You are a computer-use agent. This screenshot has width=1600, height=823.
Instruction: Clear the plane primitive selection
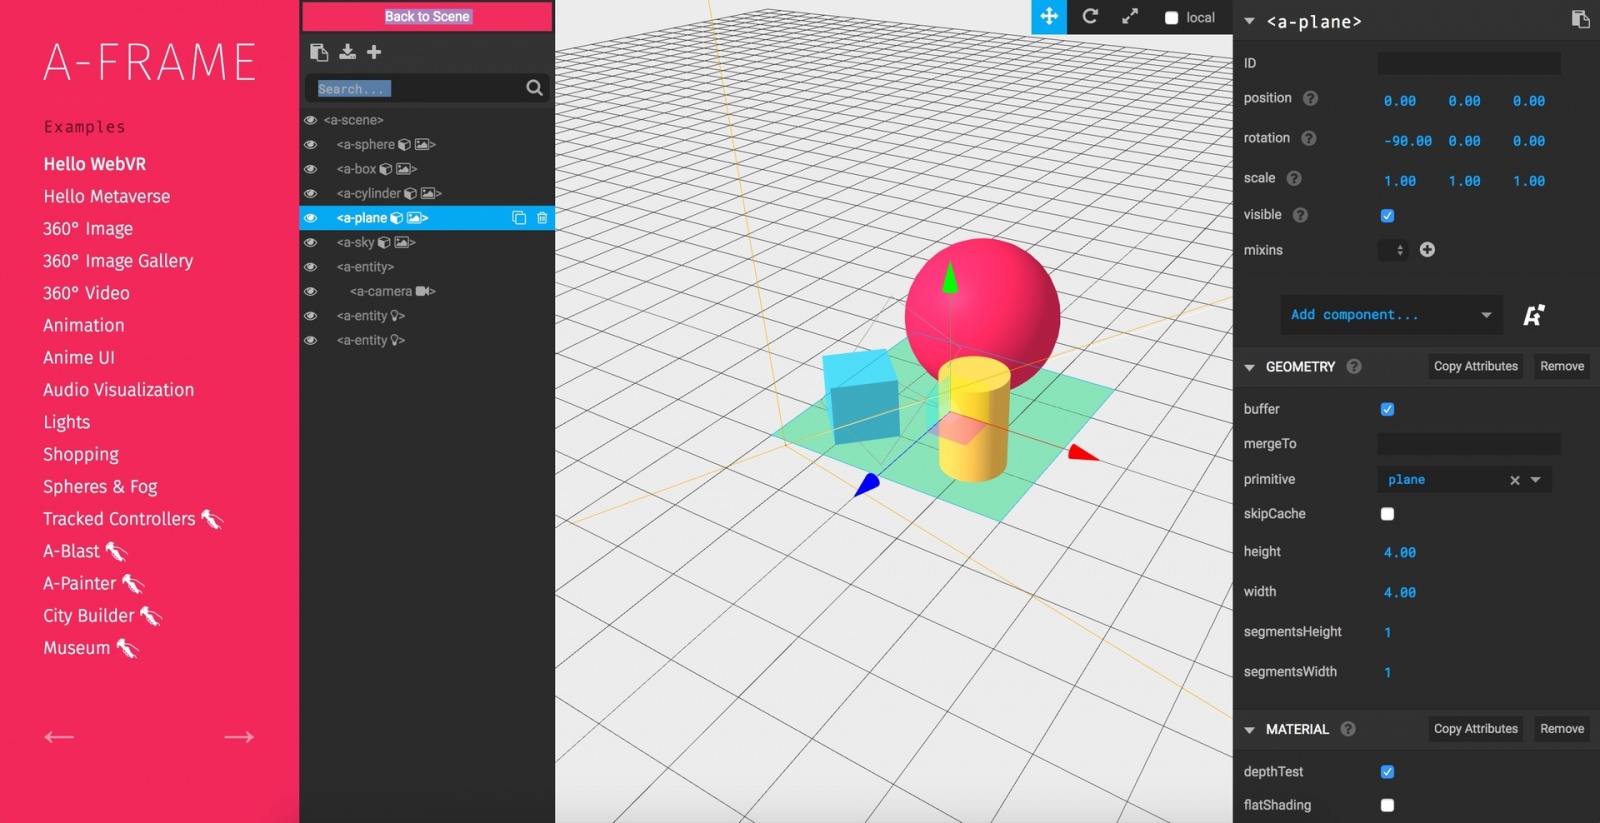tap(1515, 480)
